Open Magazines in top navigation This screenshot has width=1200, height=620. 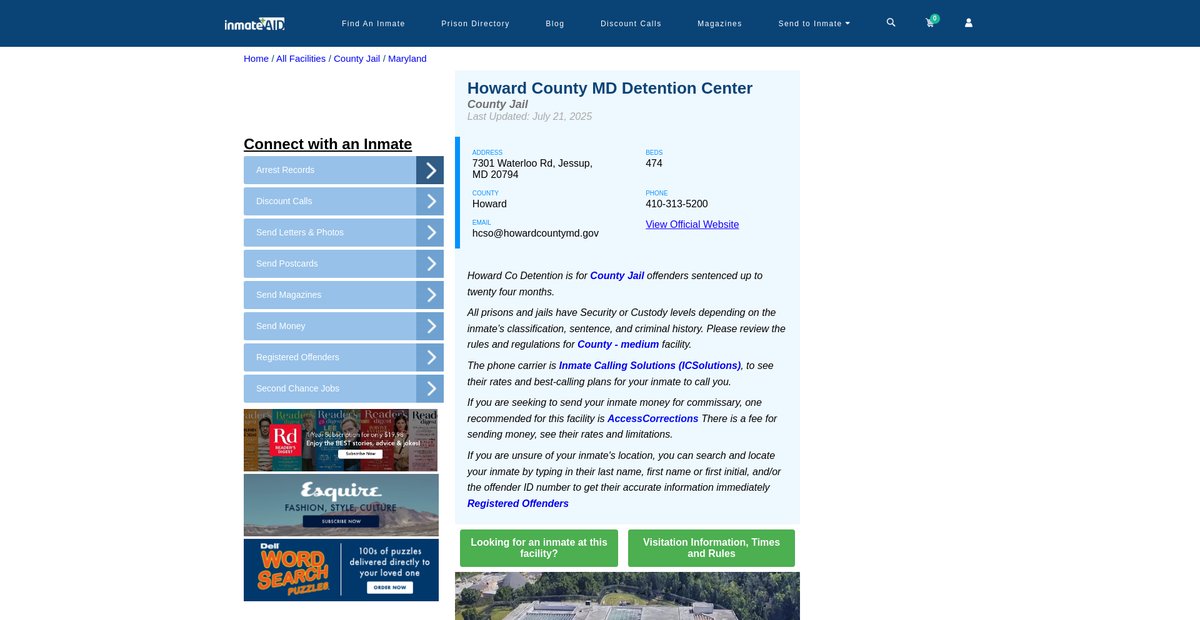tap(720, 23)
